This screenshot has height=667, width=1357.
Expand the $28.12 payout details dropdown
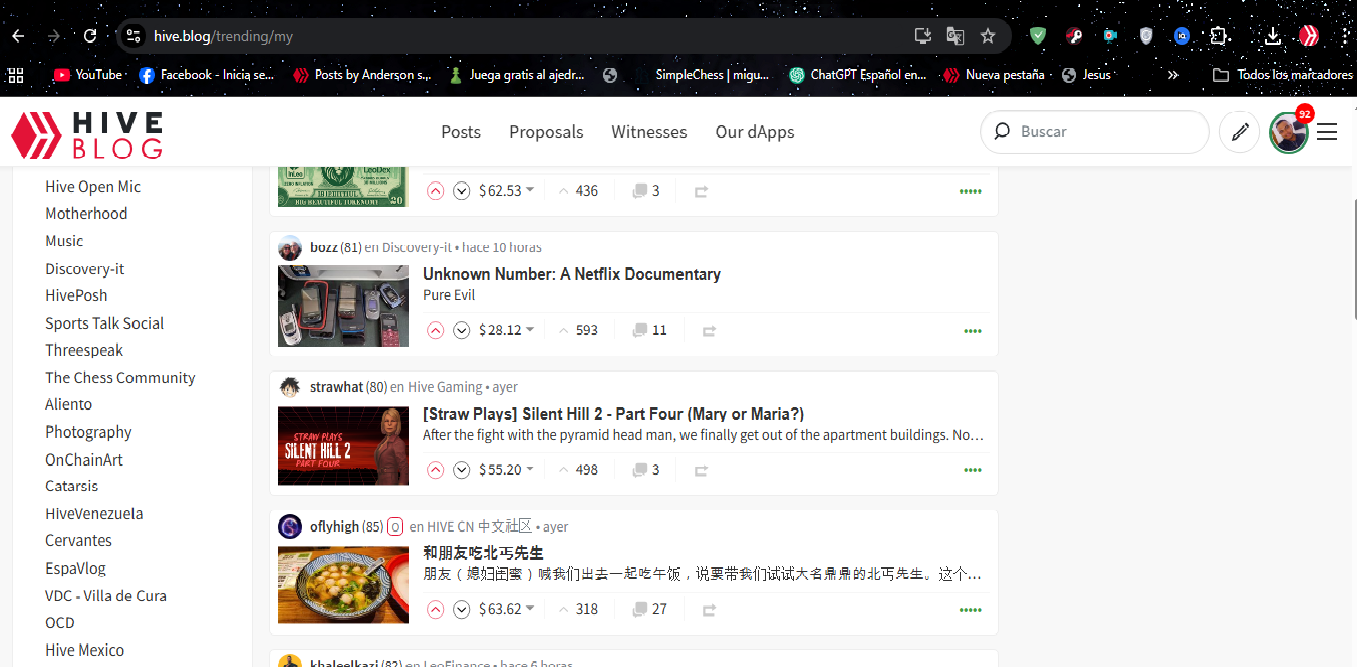[530, 330]
